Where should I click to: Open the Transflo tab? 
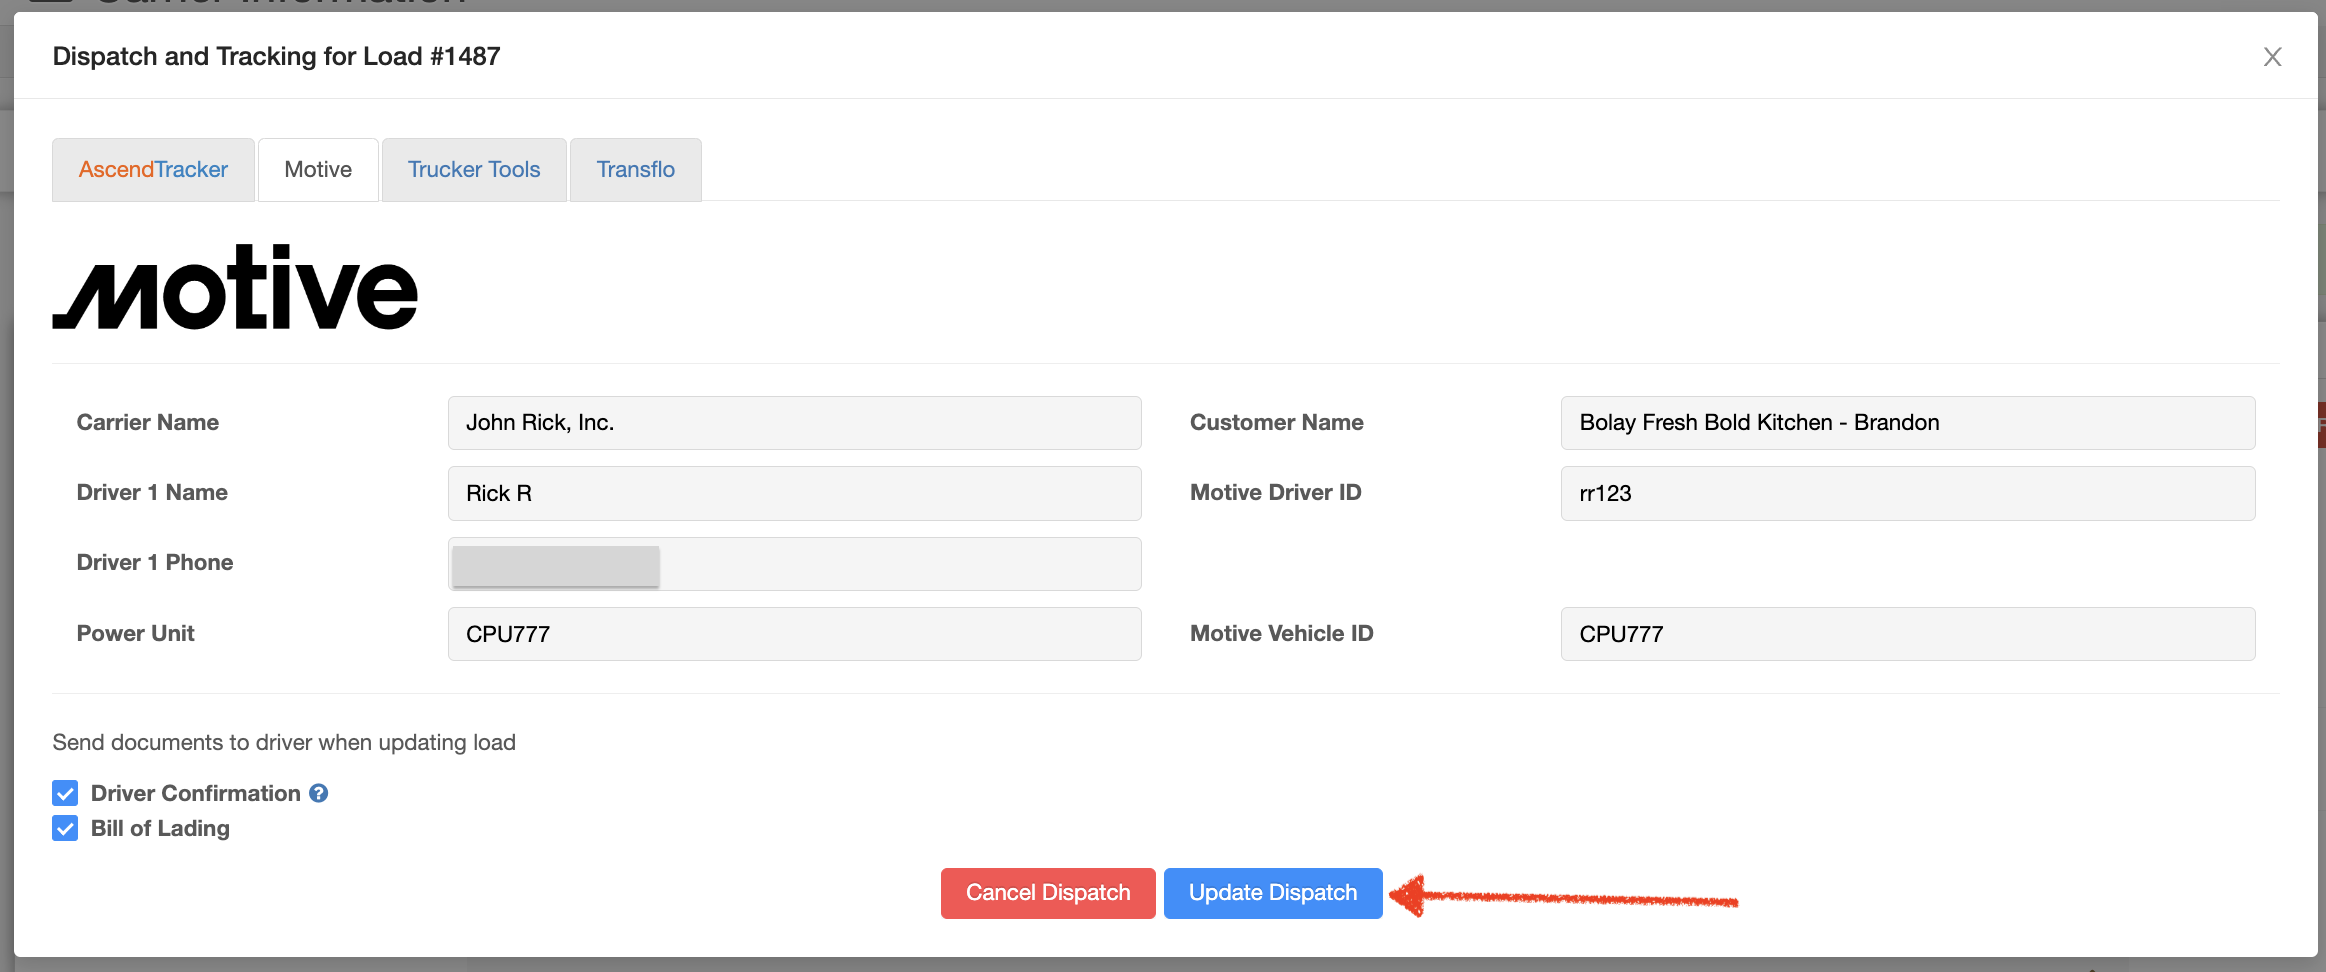tap(636, 170)
